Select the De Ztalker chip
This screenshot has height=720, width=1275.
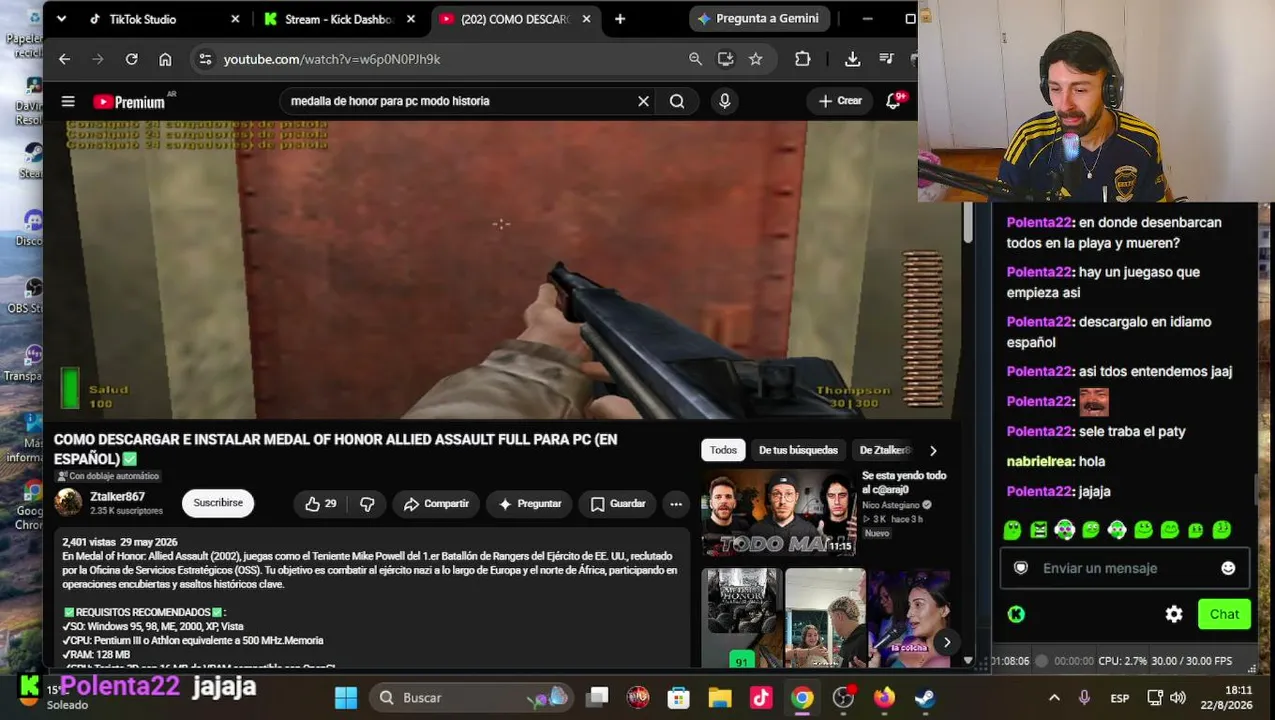[x=884, y=450]
